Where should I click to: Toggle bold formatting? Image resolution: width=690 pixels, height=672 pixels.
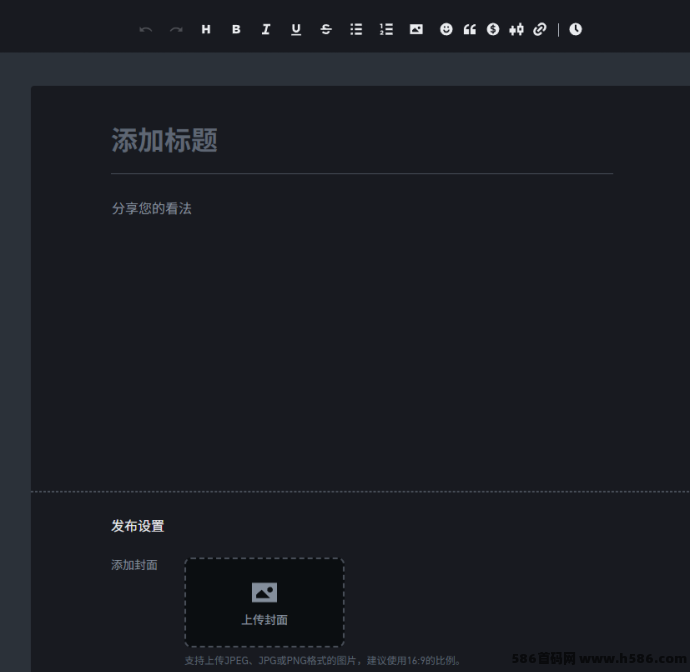(x=236, y=29)
